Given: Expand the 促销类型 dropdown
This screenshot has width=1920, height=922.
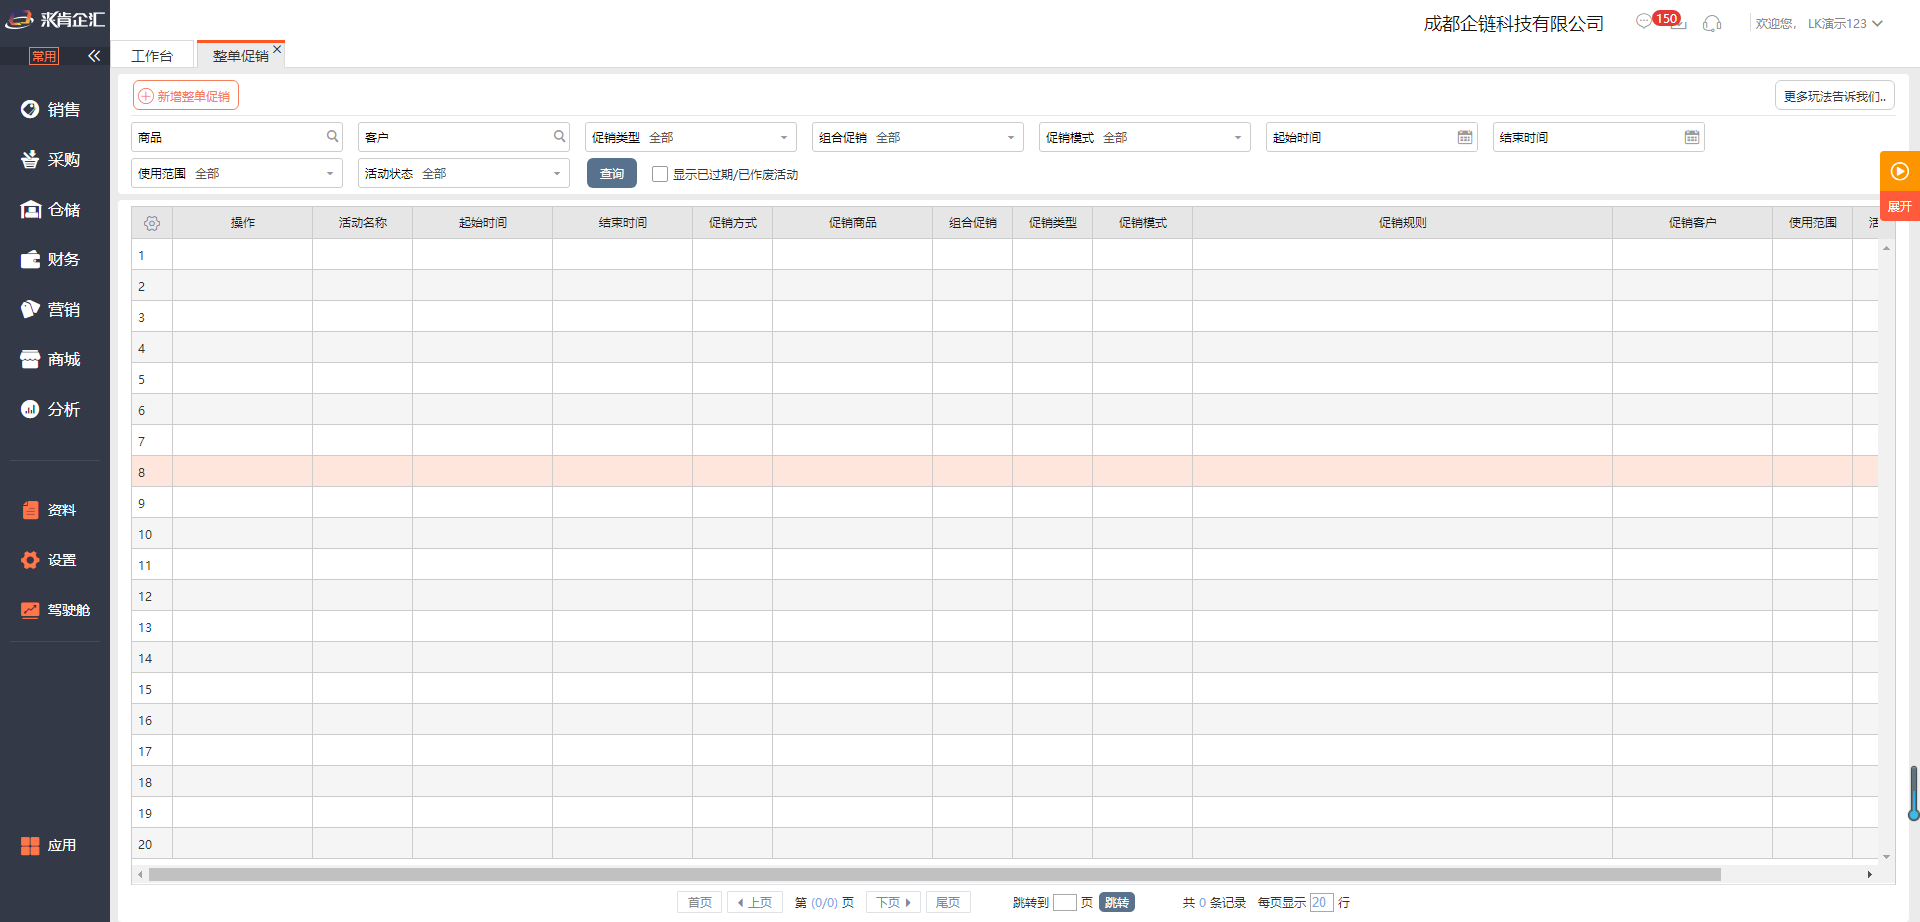Looking at the screenshot, I should click(784, 138).
